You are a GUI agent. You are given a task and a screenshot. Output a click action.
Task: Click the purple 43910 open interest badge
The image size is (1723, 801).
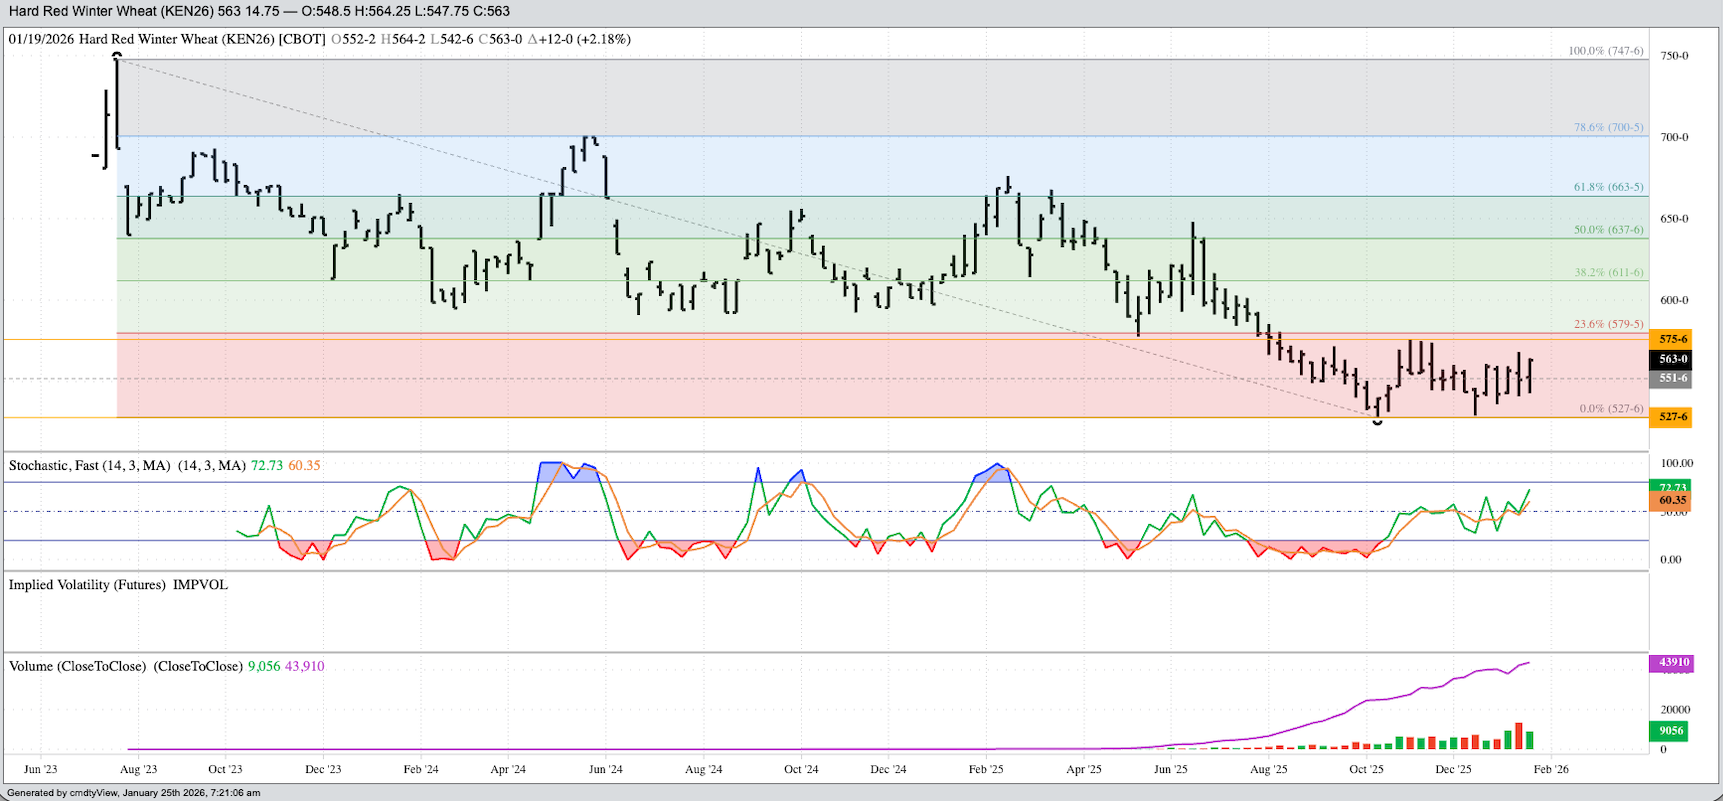(1671, 662)
